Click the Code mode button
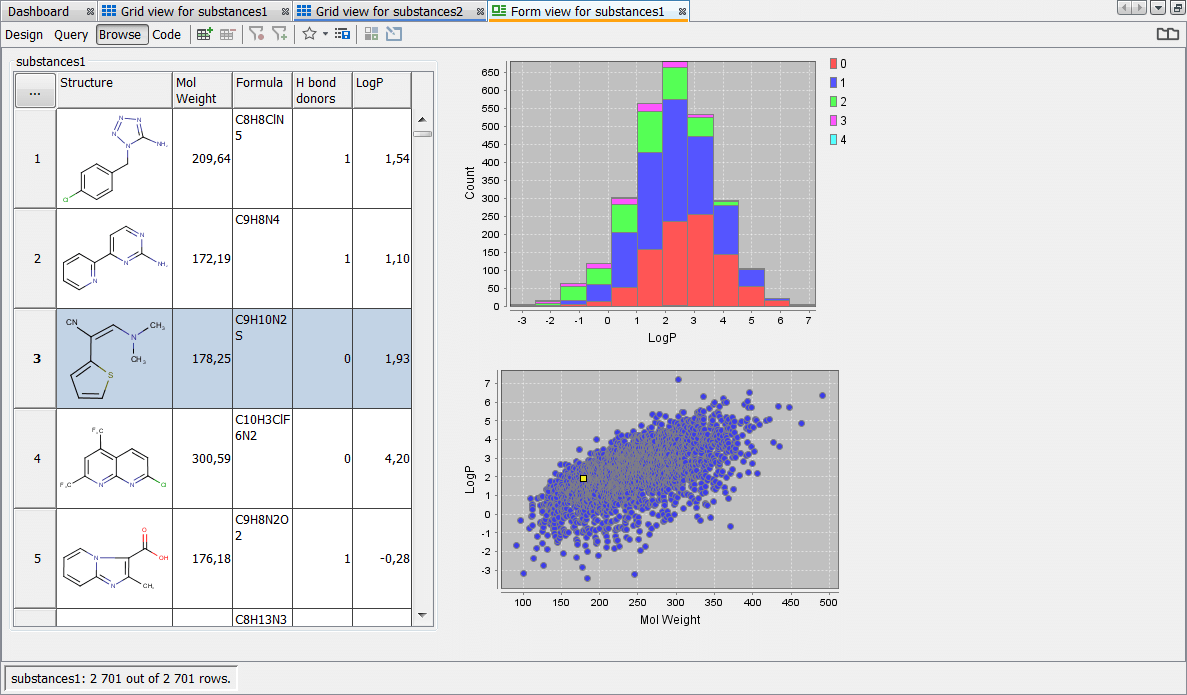Viewport: 1187px width, 695px height. (x=167, y=34)
